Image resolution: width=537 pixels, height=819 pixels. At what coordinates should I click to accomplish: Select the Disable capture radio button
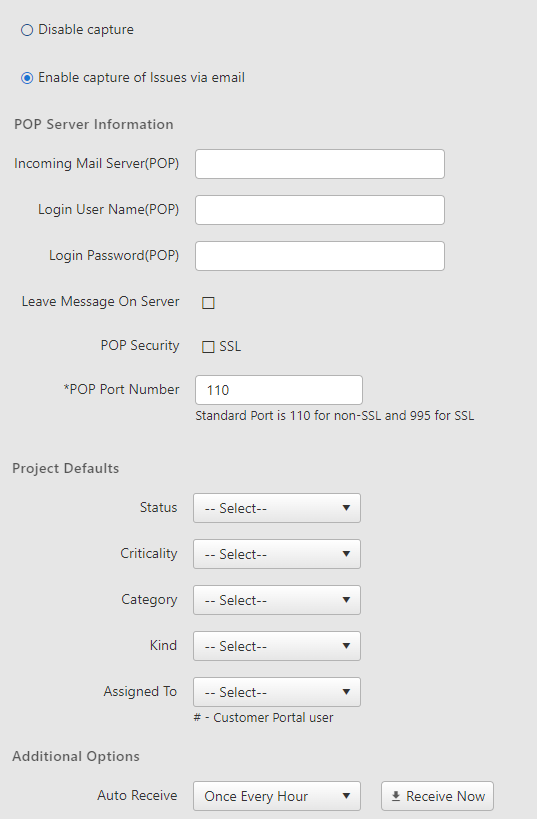[27, 30]
